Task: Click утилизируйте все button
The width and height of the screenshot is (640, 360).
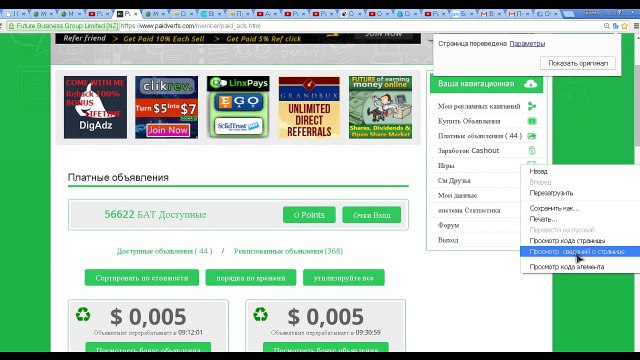Action: (x=344, y=278)
